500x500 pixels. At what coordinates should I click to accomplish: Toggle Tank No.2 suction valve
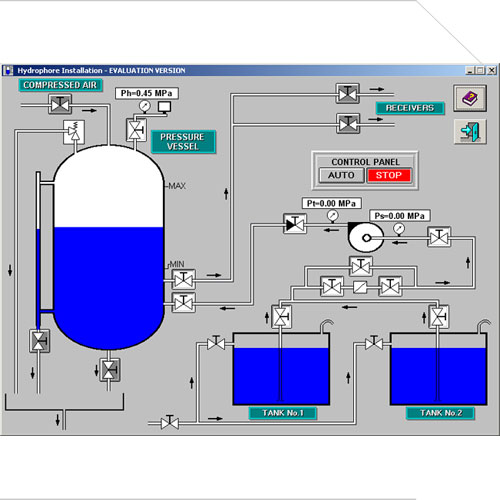439,316
